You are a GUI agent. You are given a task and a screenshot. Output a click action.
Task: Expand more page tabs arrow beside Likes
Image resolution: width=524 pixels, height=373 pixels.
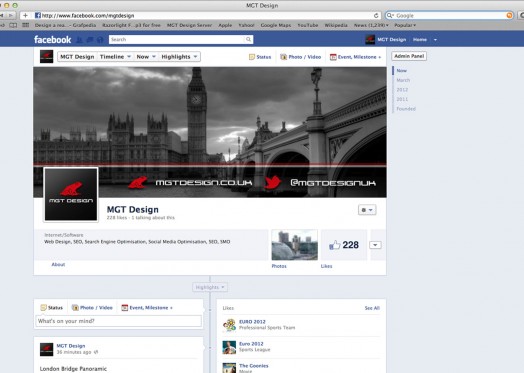[375, 245]
